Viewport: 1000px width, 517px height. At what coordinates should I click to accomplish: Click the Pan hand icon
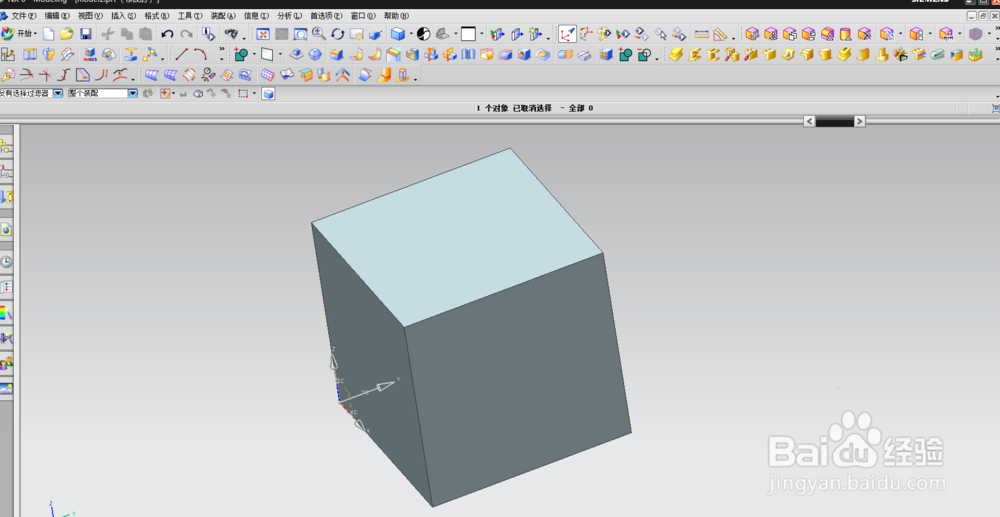357,34
